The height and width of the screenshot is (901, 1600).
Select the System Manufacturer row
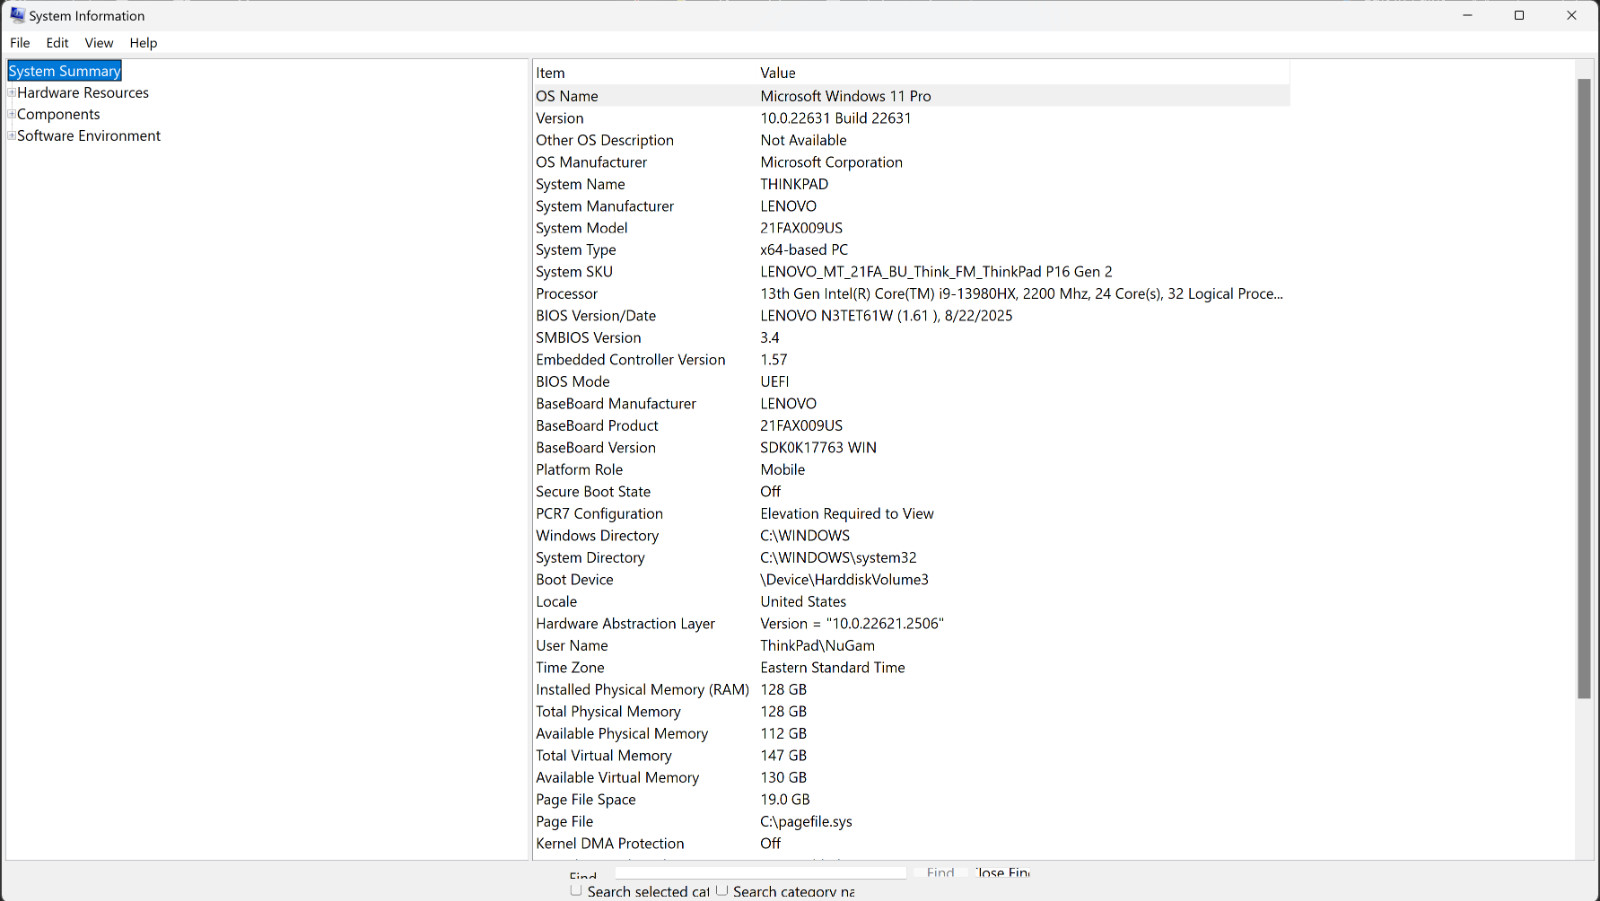911,206
